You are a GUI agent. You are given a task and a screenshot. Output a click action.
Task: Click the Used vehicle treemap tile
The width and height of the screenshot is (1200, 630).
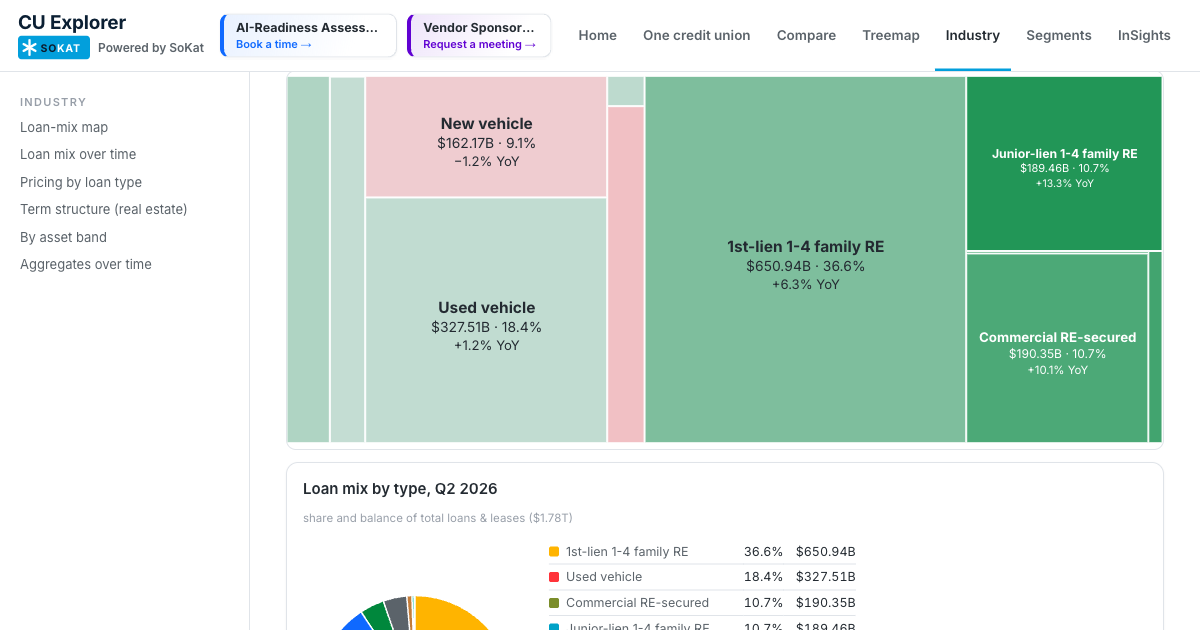[486, 320]
